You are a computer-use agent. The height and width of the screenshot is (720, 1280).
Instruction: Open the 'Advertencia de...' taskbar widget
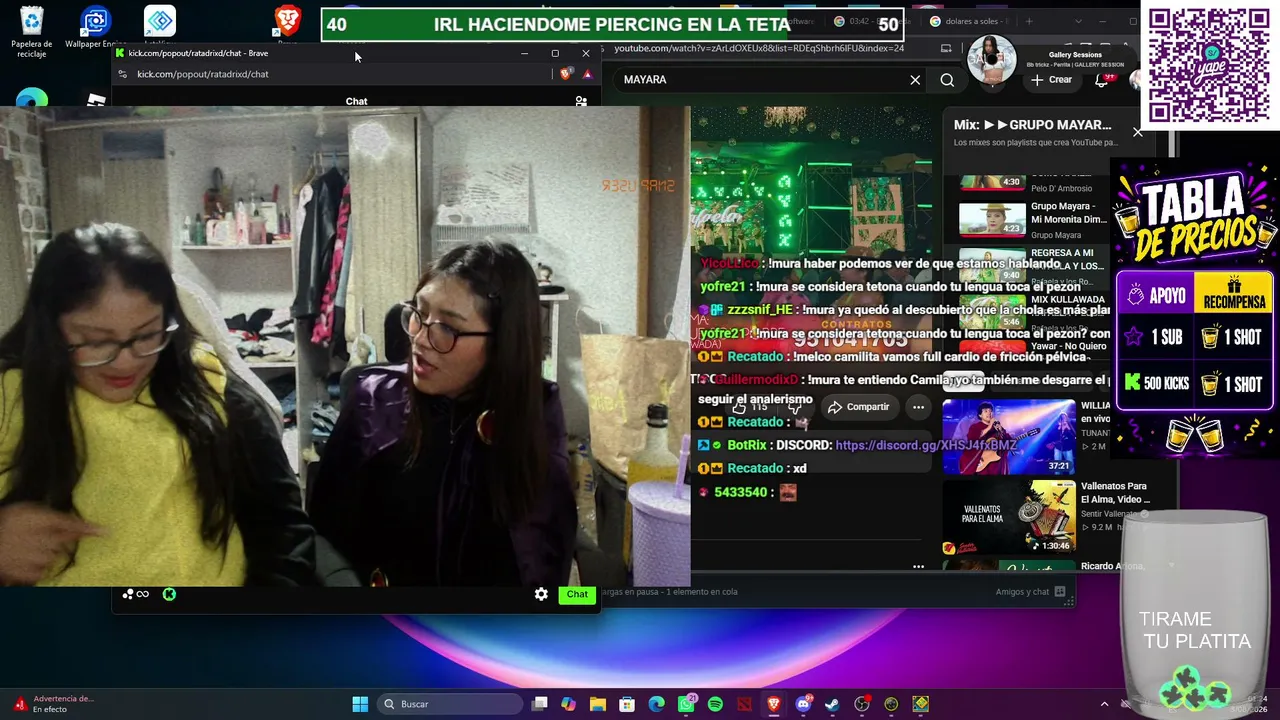[55, 704]
